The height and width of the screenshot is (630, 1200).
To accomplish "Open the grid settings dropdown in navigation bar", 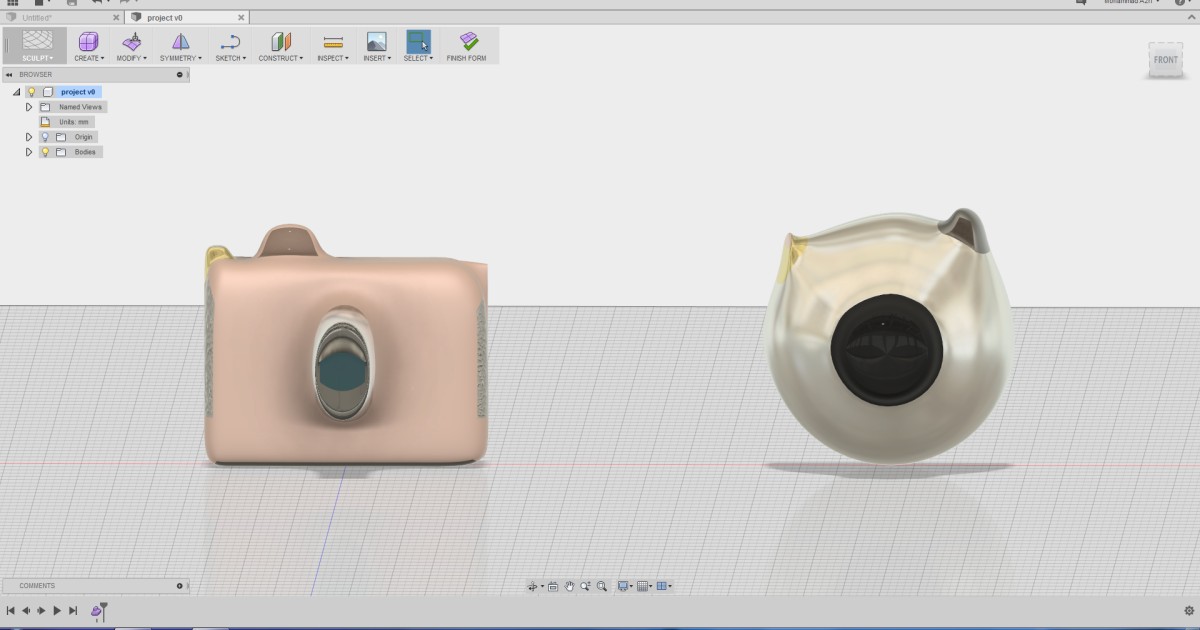I will pos(645,586).
